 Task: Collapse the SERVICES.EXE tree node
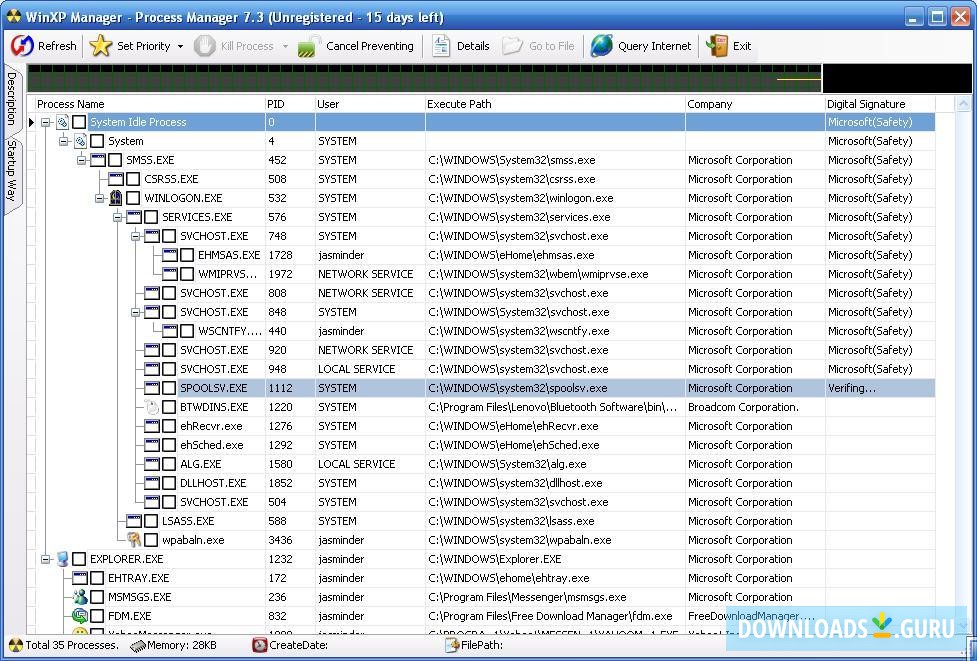pyautogui.click(x=118, y=217)
